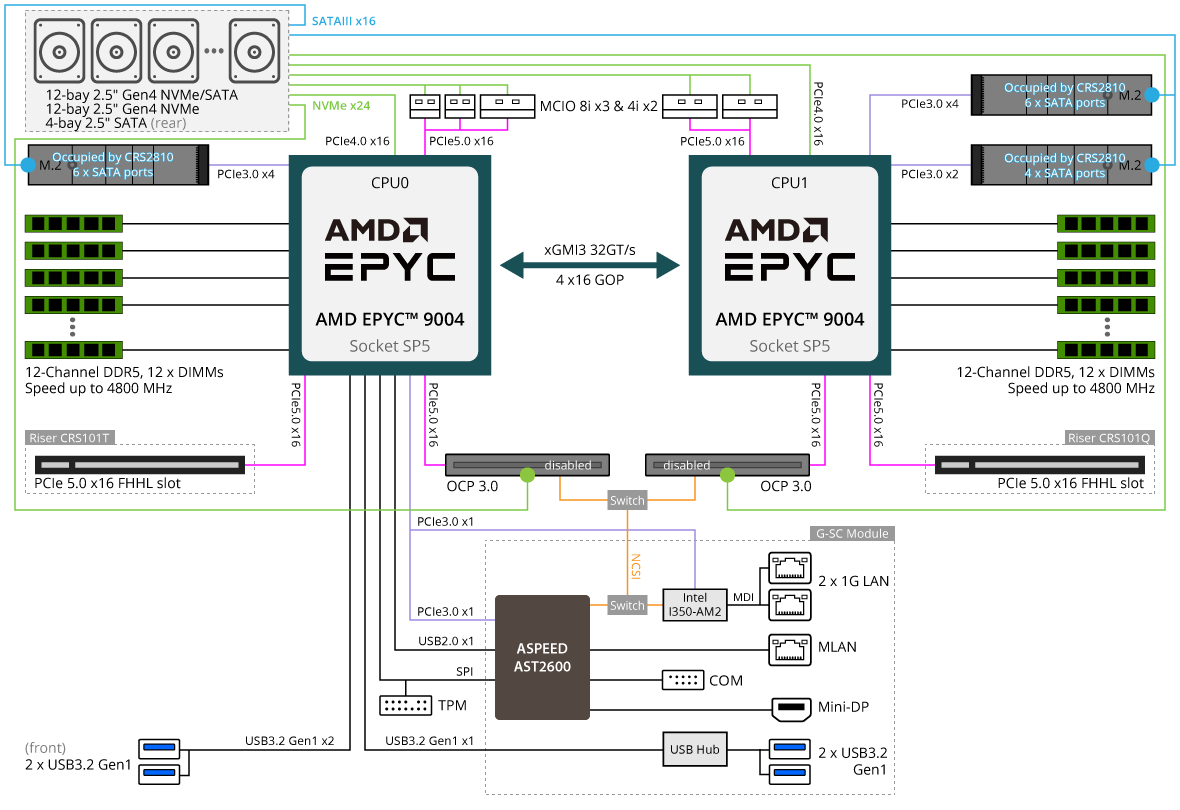1180x810 pixels.
Task: Select the G-SC Module label
Action: click(x=850, y=533)
